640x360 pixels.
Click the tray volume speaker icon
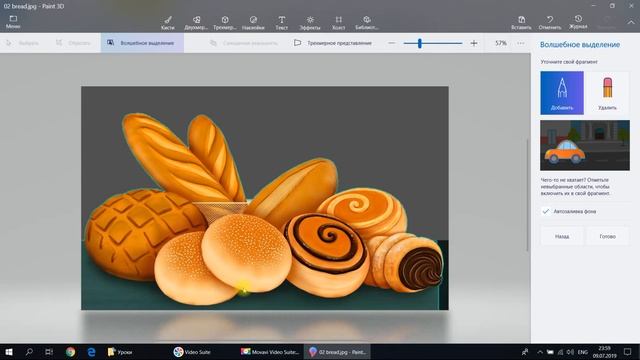570,352
